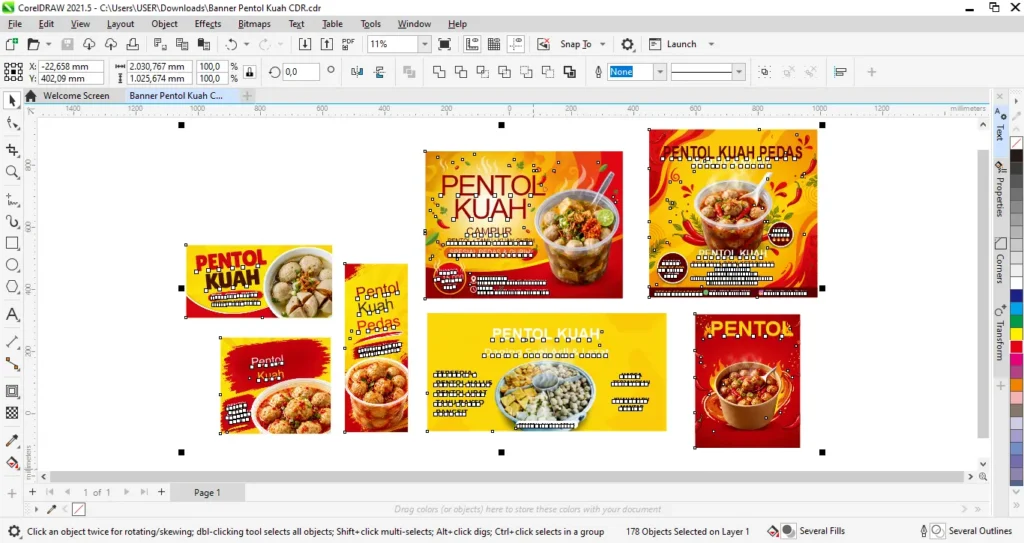Click Publish to PDF icon
This screenshot has width=1024, height=543.
pyautogui.click(x=348, y=44)
